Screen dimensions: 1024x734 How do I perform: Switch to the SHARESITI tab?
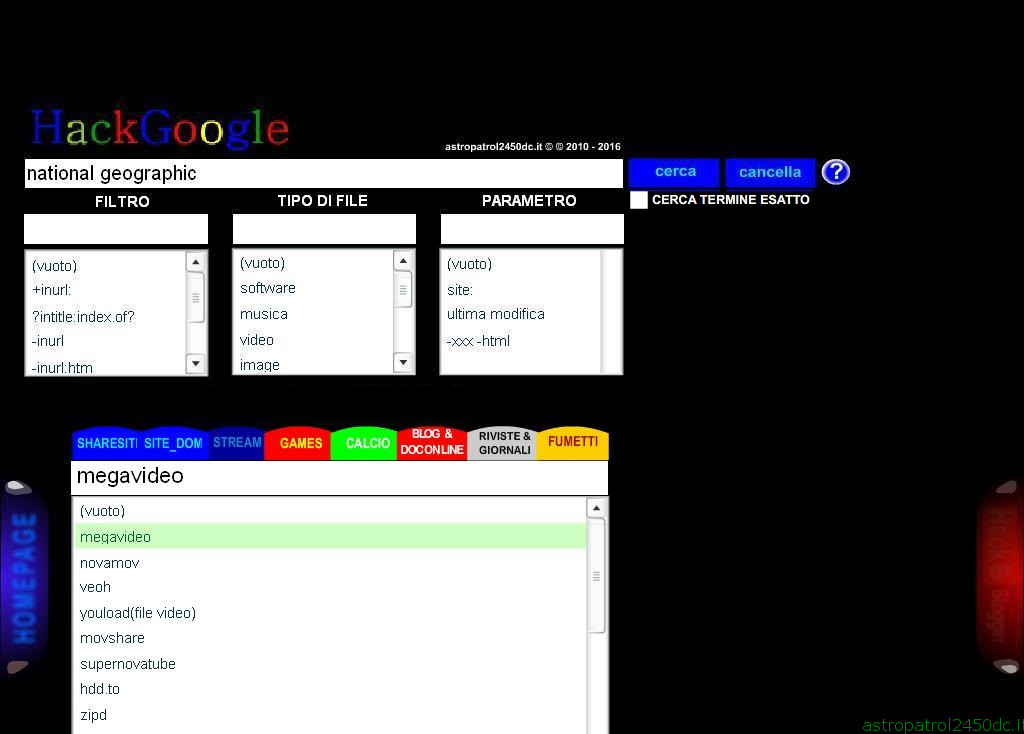tap(106, 443)
